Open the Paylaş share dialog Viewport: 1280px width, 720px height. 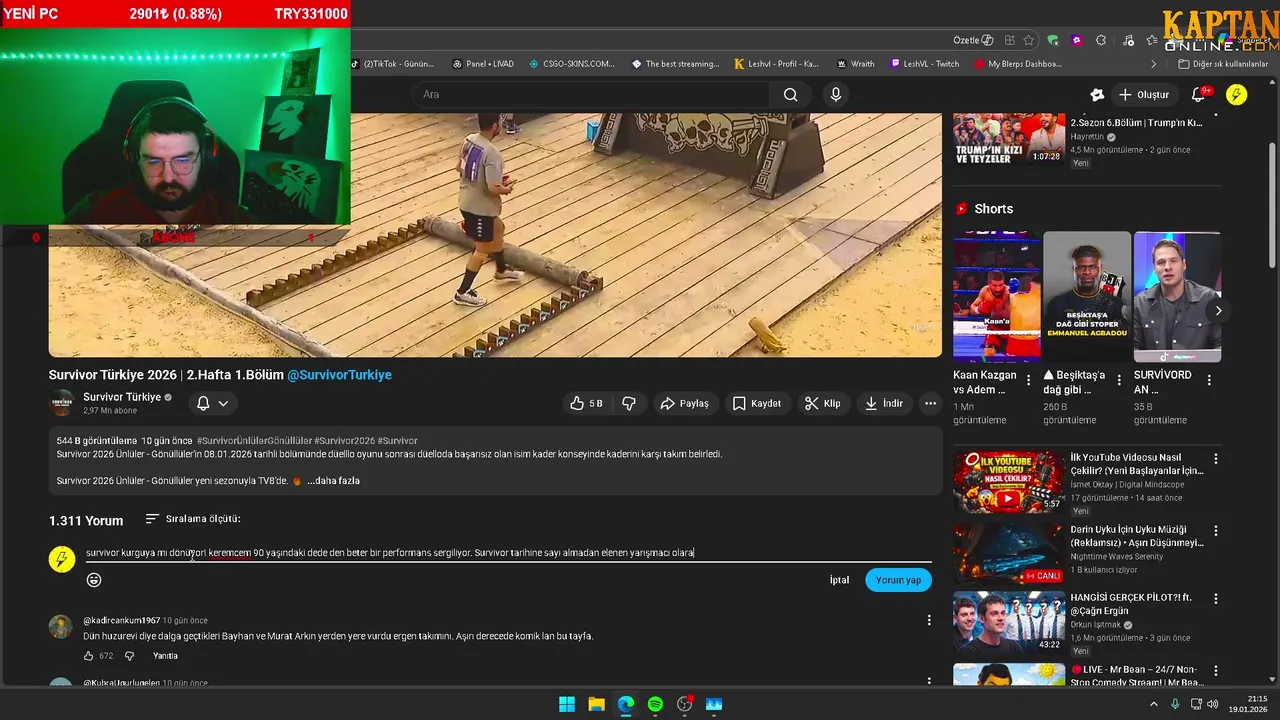pyautogui.click(x=685, y=403)
